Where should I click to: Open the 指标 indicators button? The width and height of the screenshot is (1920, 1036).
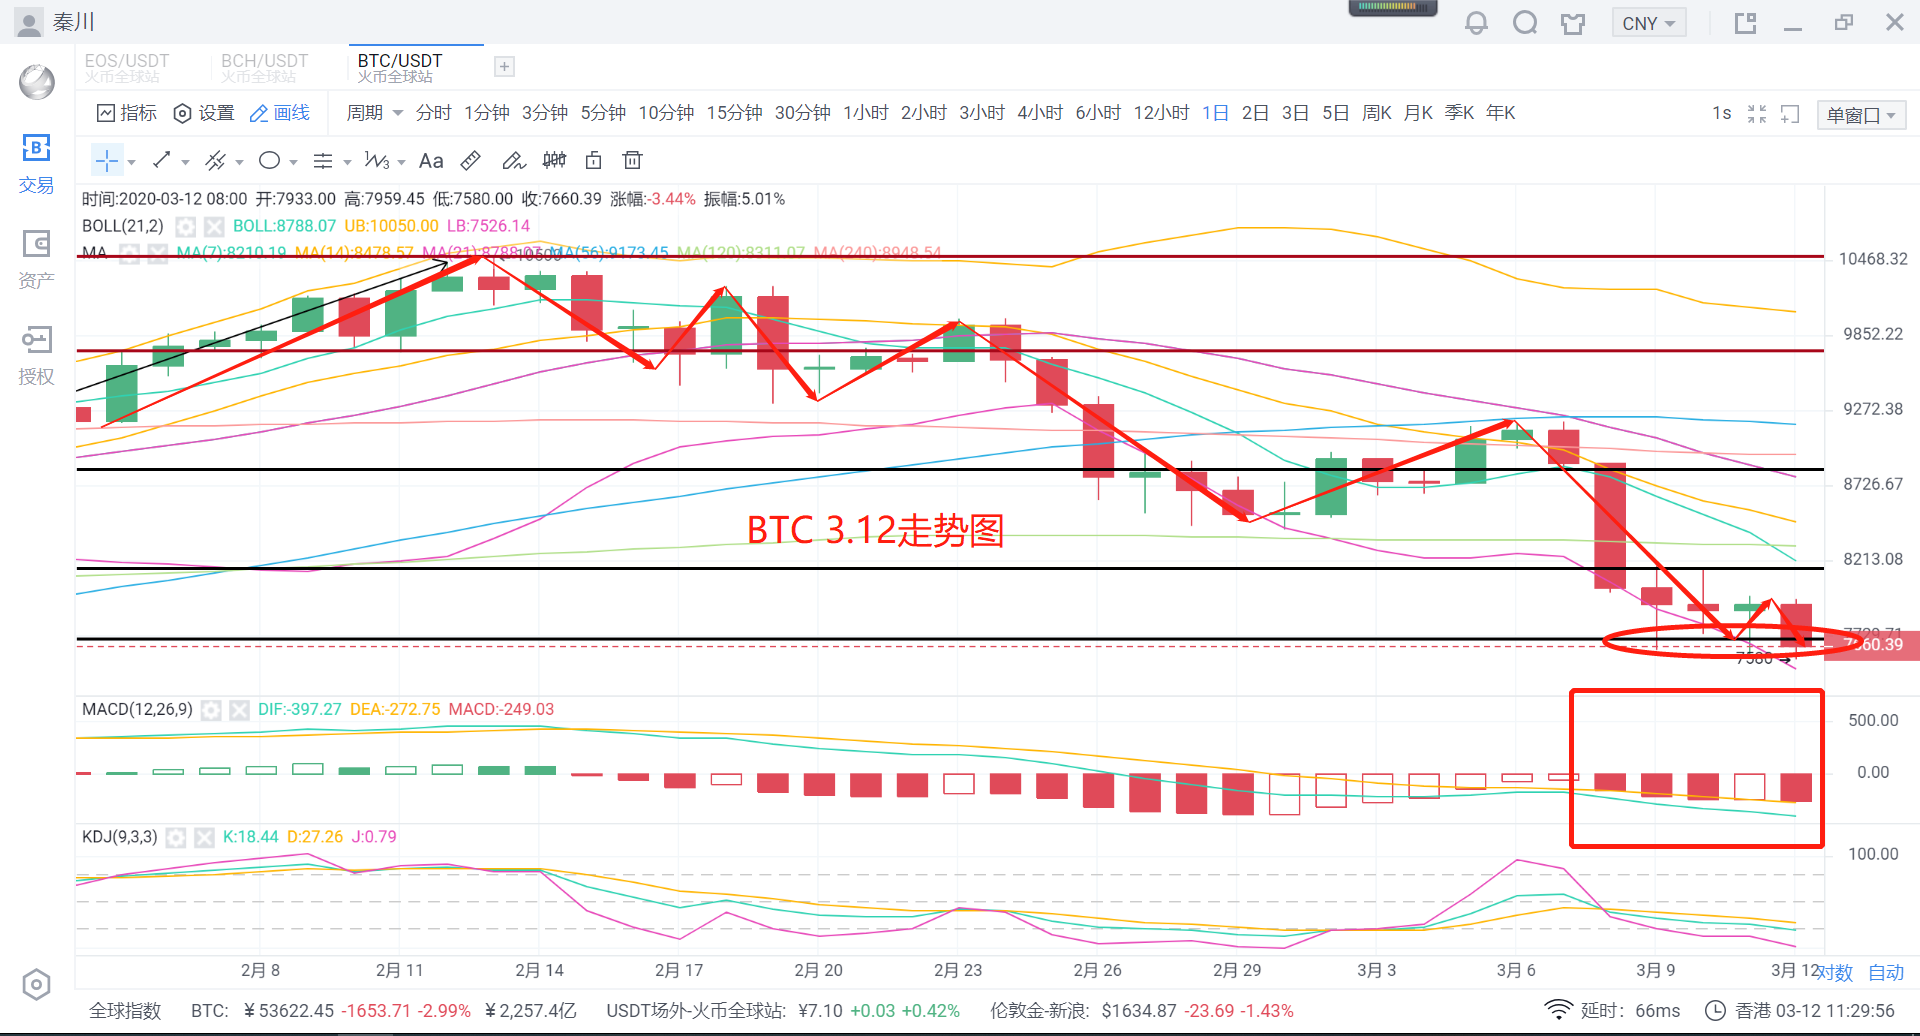(127, 113)
